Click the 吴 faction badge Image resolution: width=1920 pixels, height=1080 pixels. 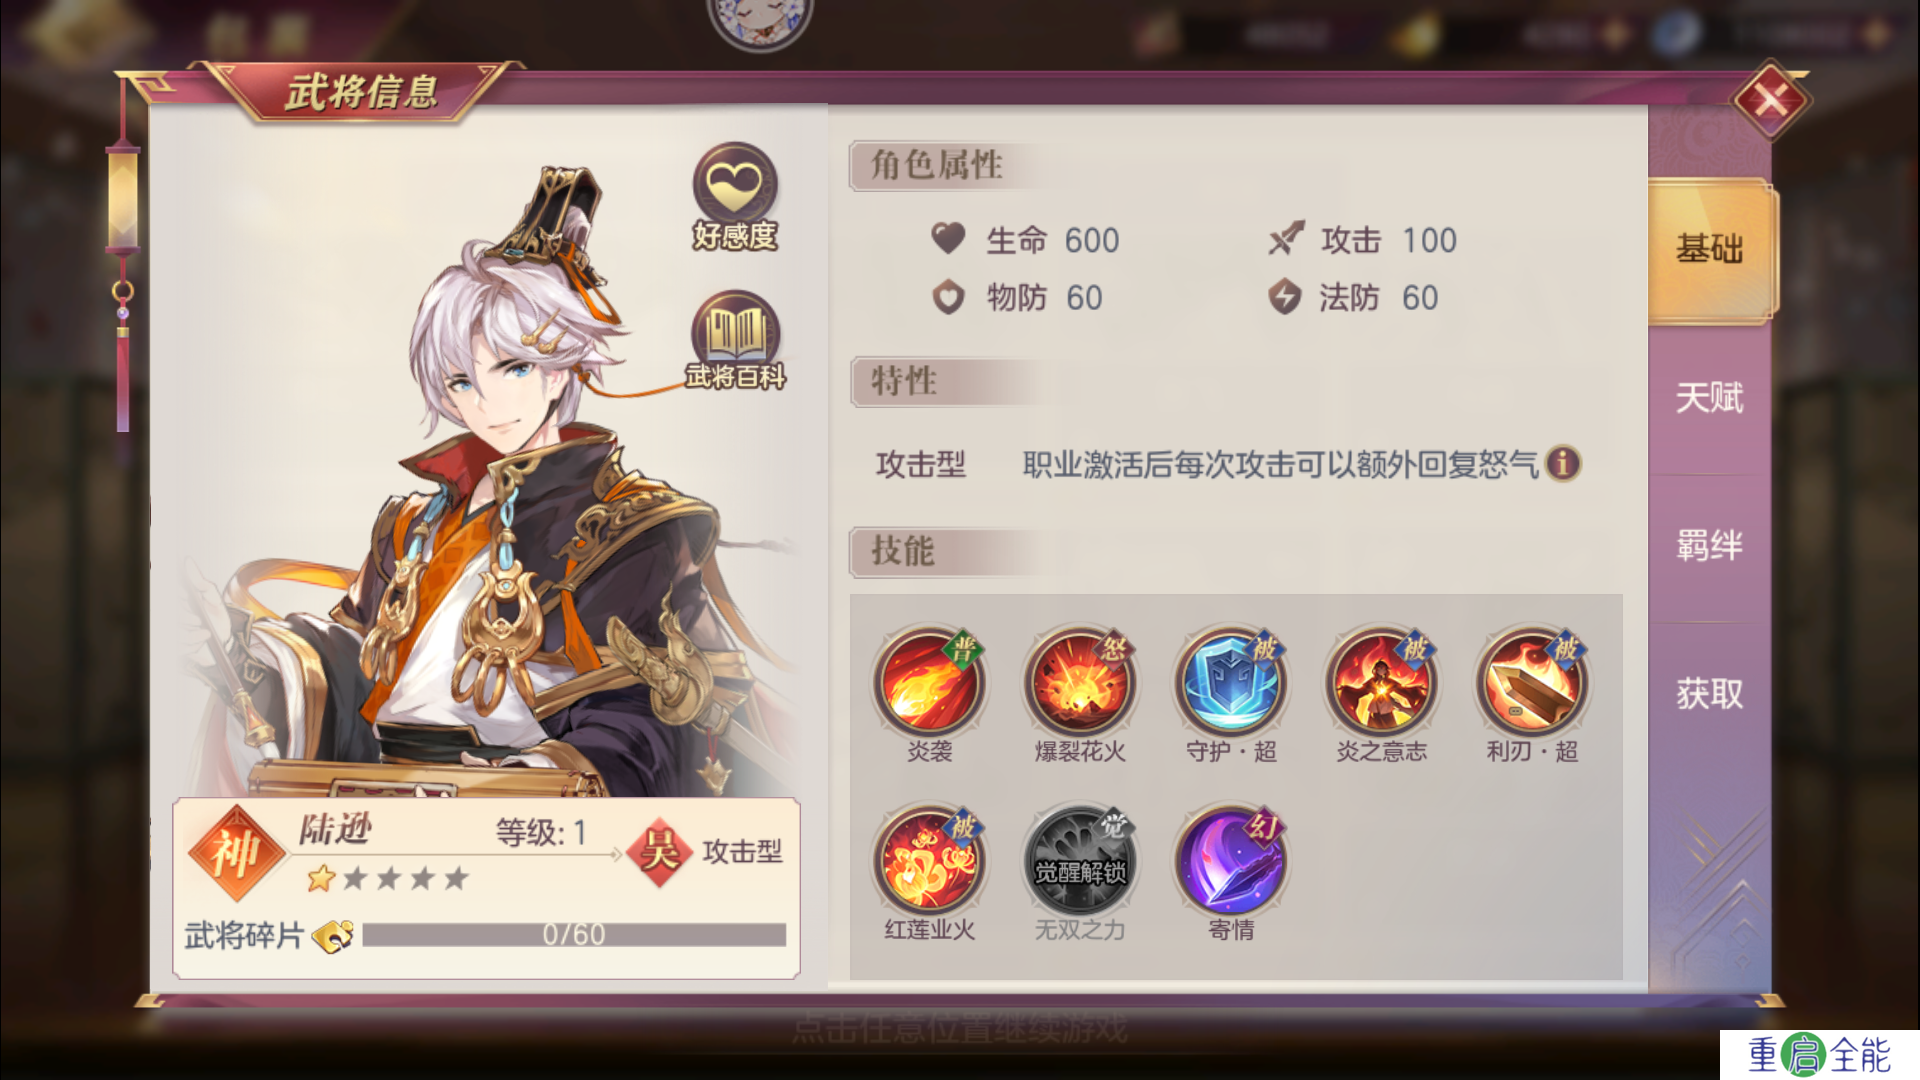pyautogui.click(x=660, y=852)
